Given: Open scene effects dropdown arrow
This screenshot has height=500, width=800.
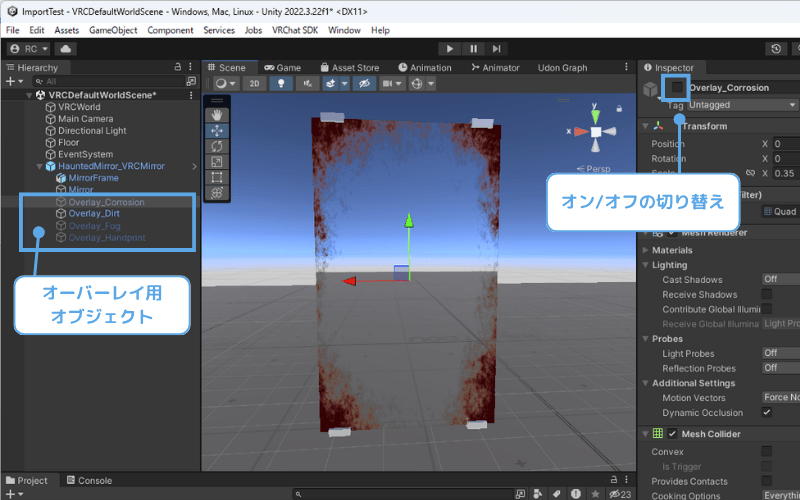Looking at the screenshot, I should point(345,84).
